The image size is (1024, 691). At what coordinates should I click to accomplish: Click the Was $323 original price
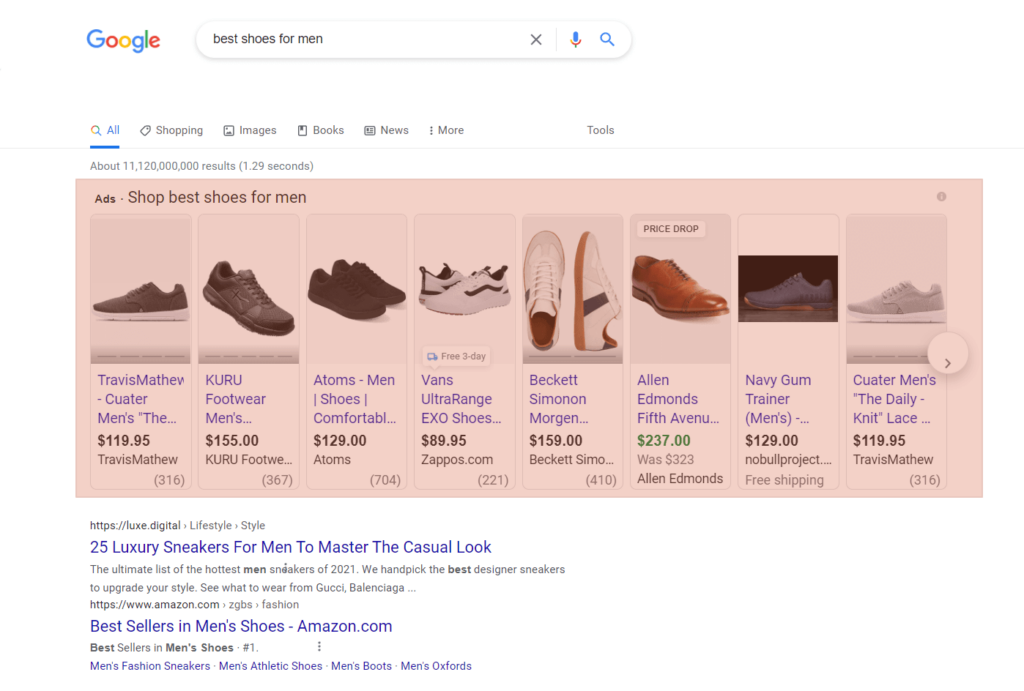(x=665, y=460)
